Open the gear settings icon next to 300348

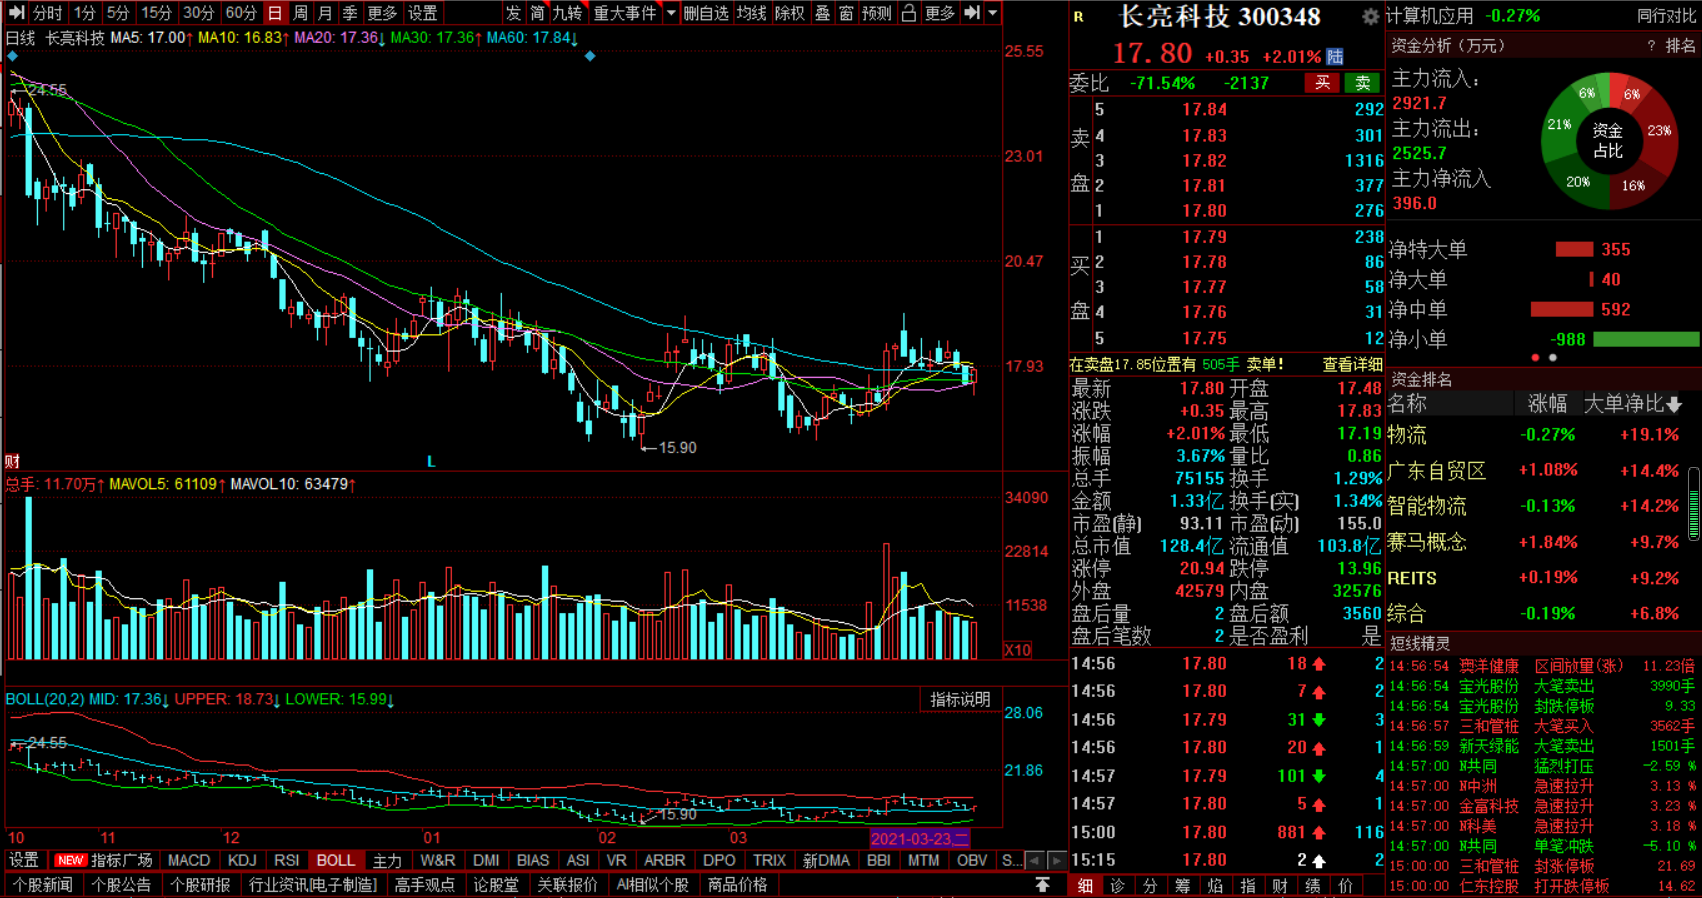coord(1370,17)
